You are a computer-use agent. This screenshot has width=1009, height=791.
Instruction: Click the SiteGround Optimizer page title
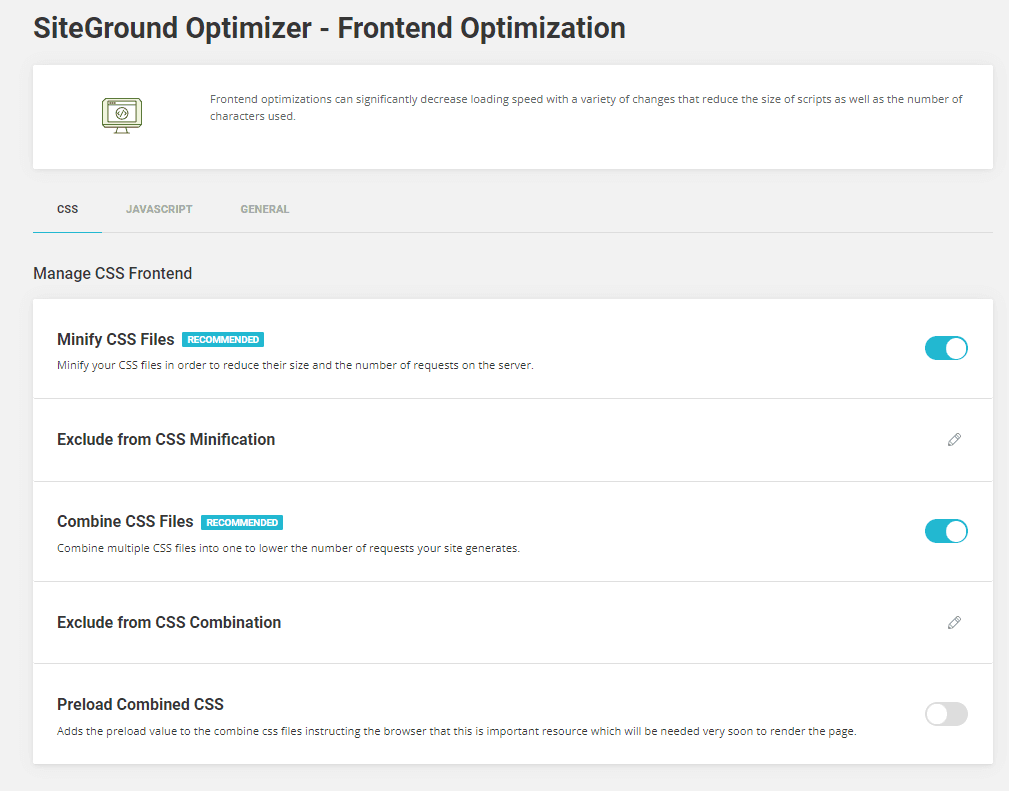tap(329, 28)
